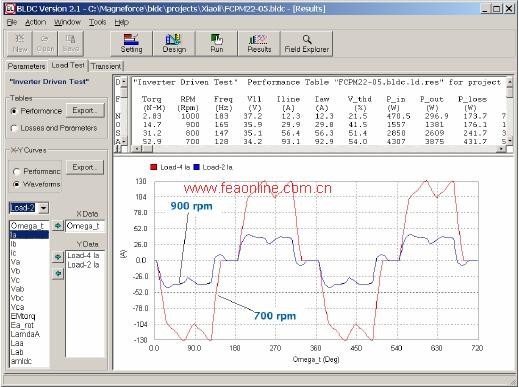The height and width of the screenshot is (387, 519).
Task: Click green arrow beside X Data field
Action: coord(58,226)
